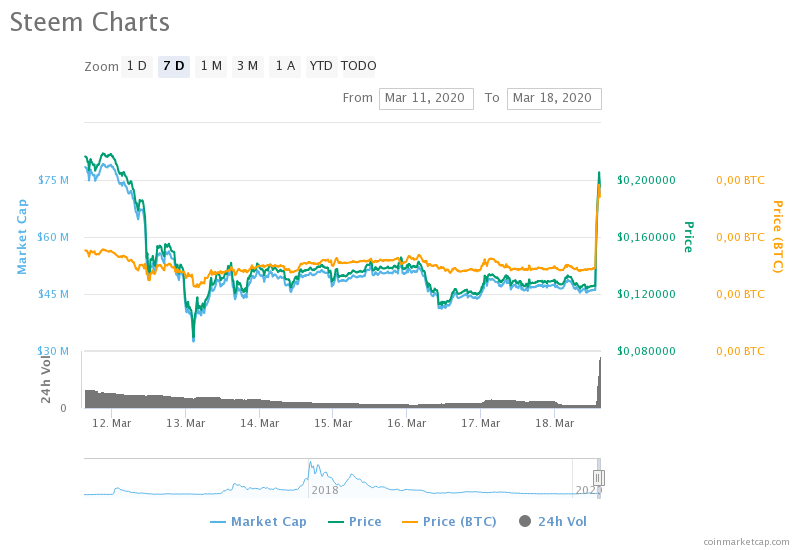This screenshot has height=550, width=800.
Task: Select the 3 M zoom range
Action: (248, 66)
